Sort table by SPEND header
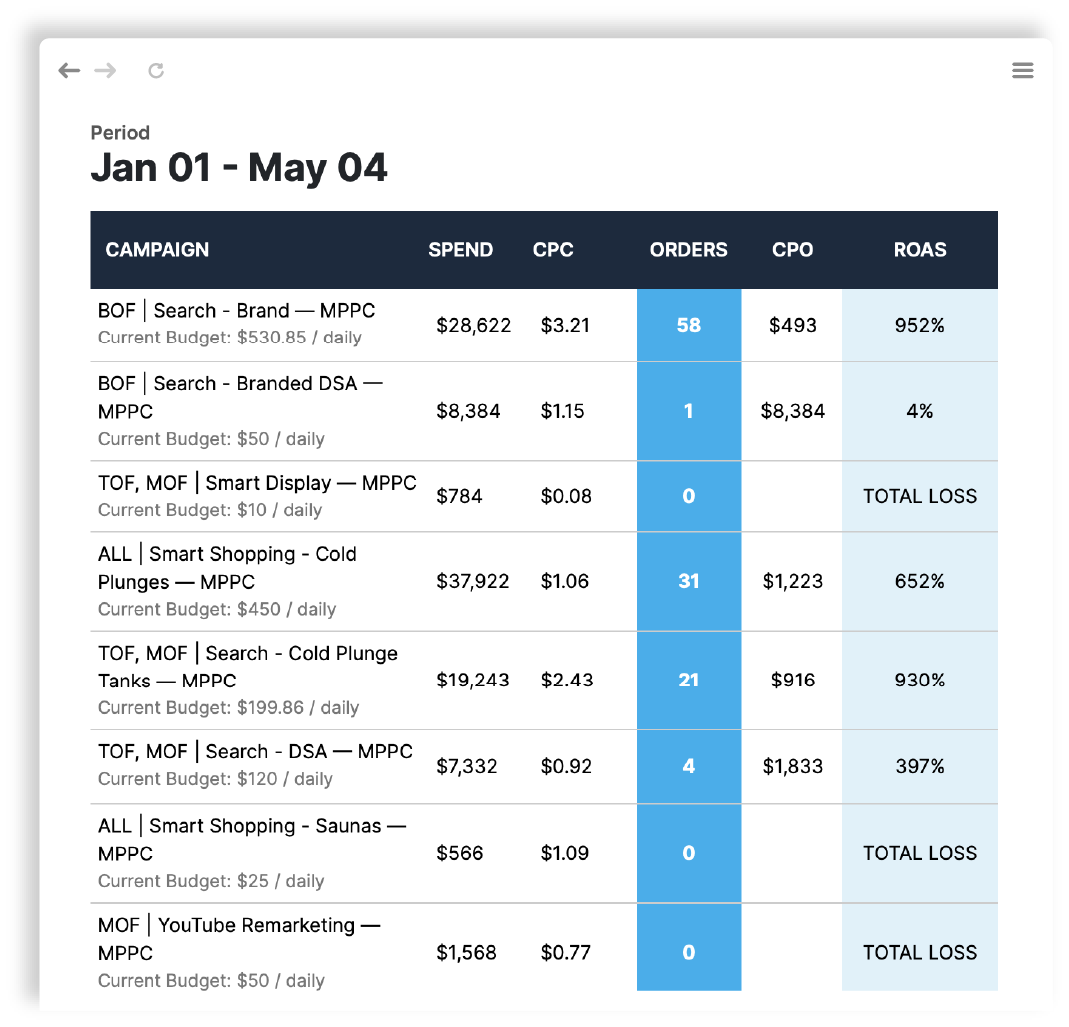The width and height of the screenshot is (1069, 1027). pyautogui.click(x=460, y=250)
